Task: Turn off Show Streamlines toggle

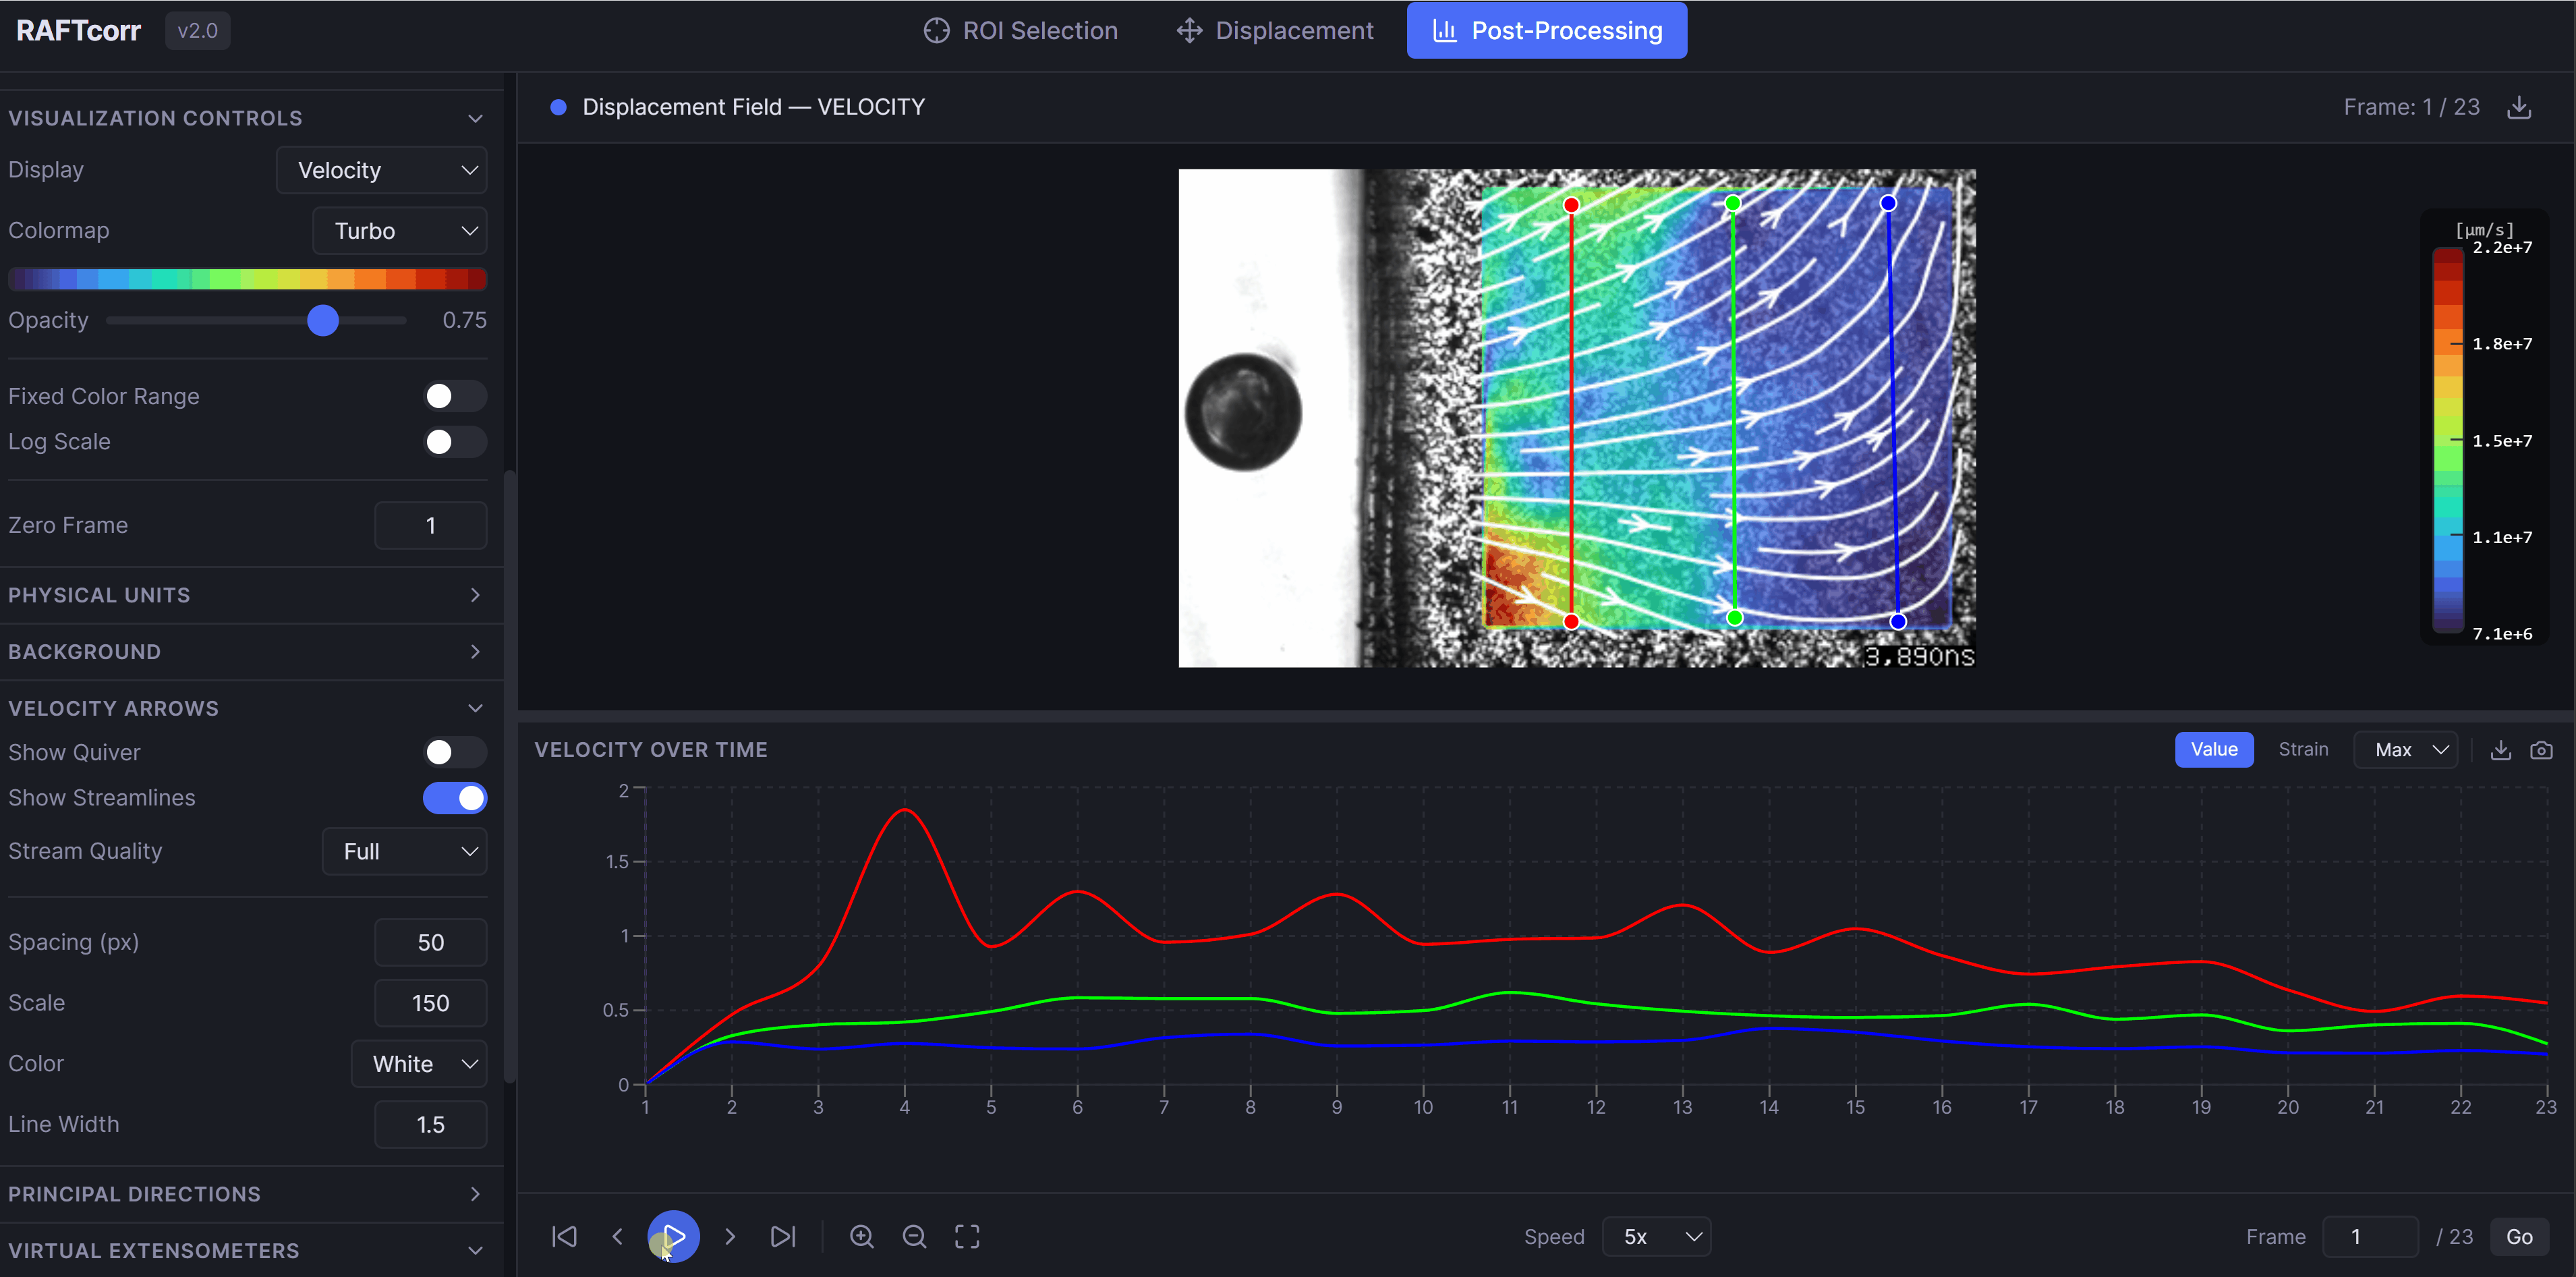Action: (x=454, y=798)
